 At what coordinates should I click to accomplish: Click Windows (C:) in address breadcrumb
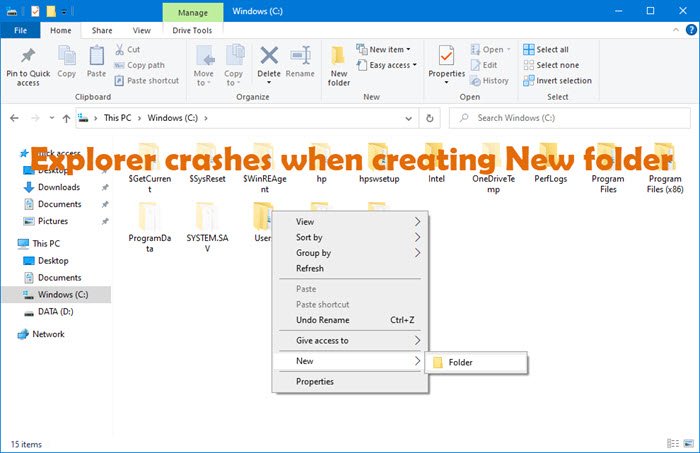tap(173, 118)
